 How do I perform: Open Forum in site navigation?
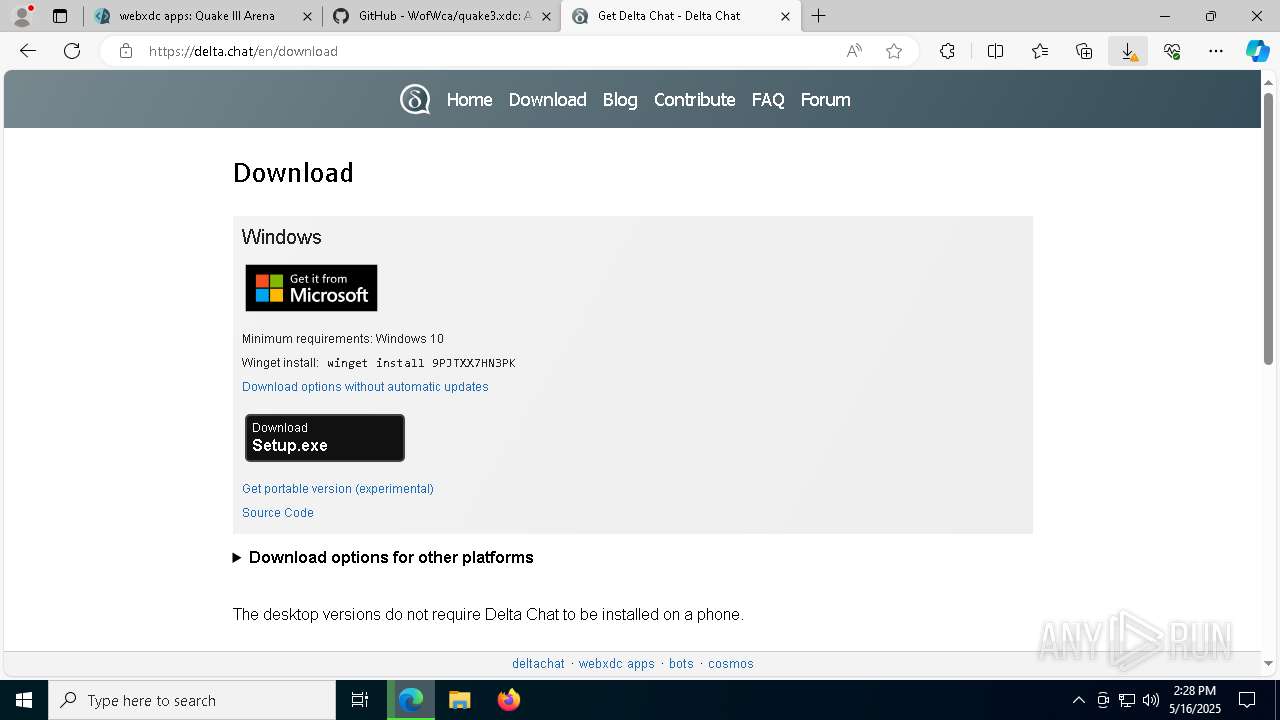point(825,100)
